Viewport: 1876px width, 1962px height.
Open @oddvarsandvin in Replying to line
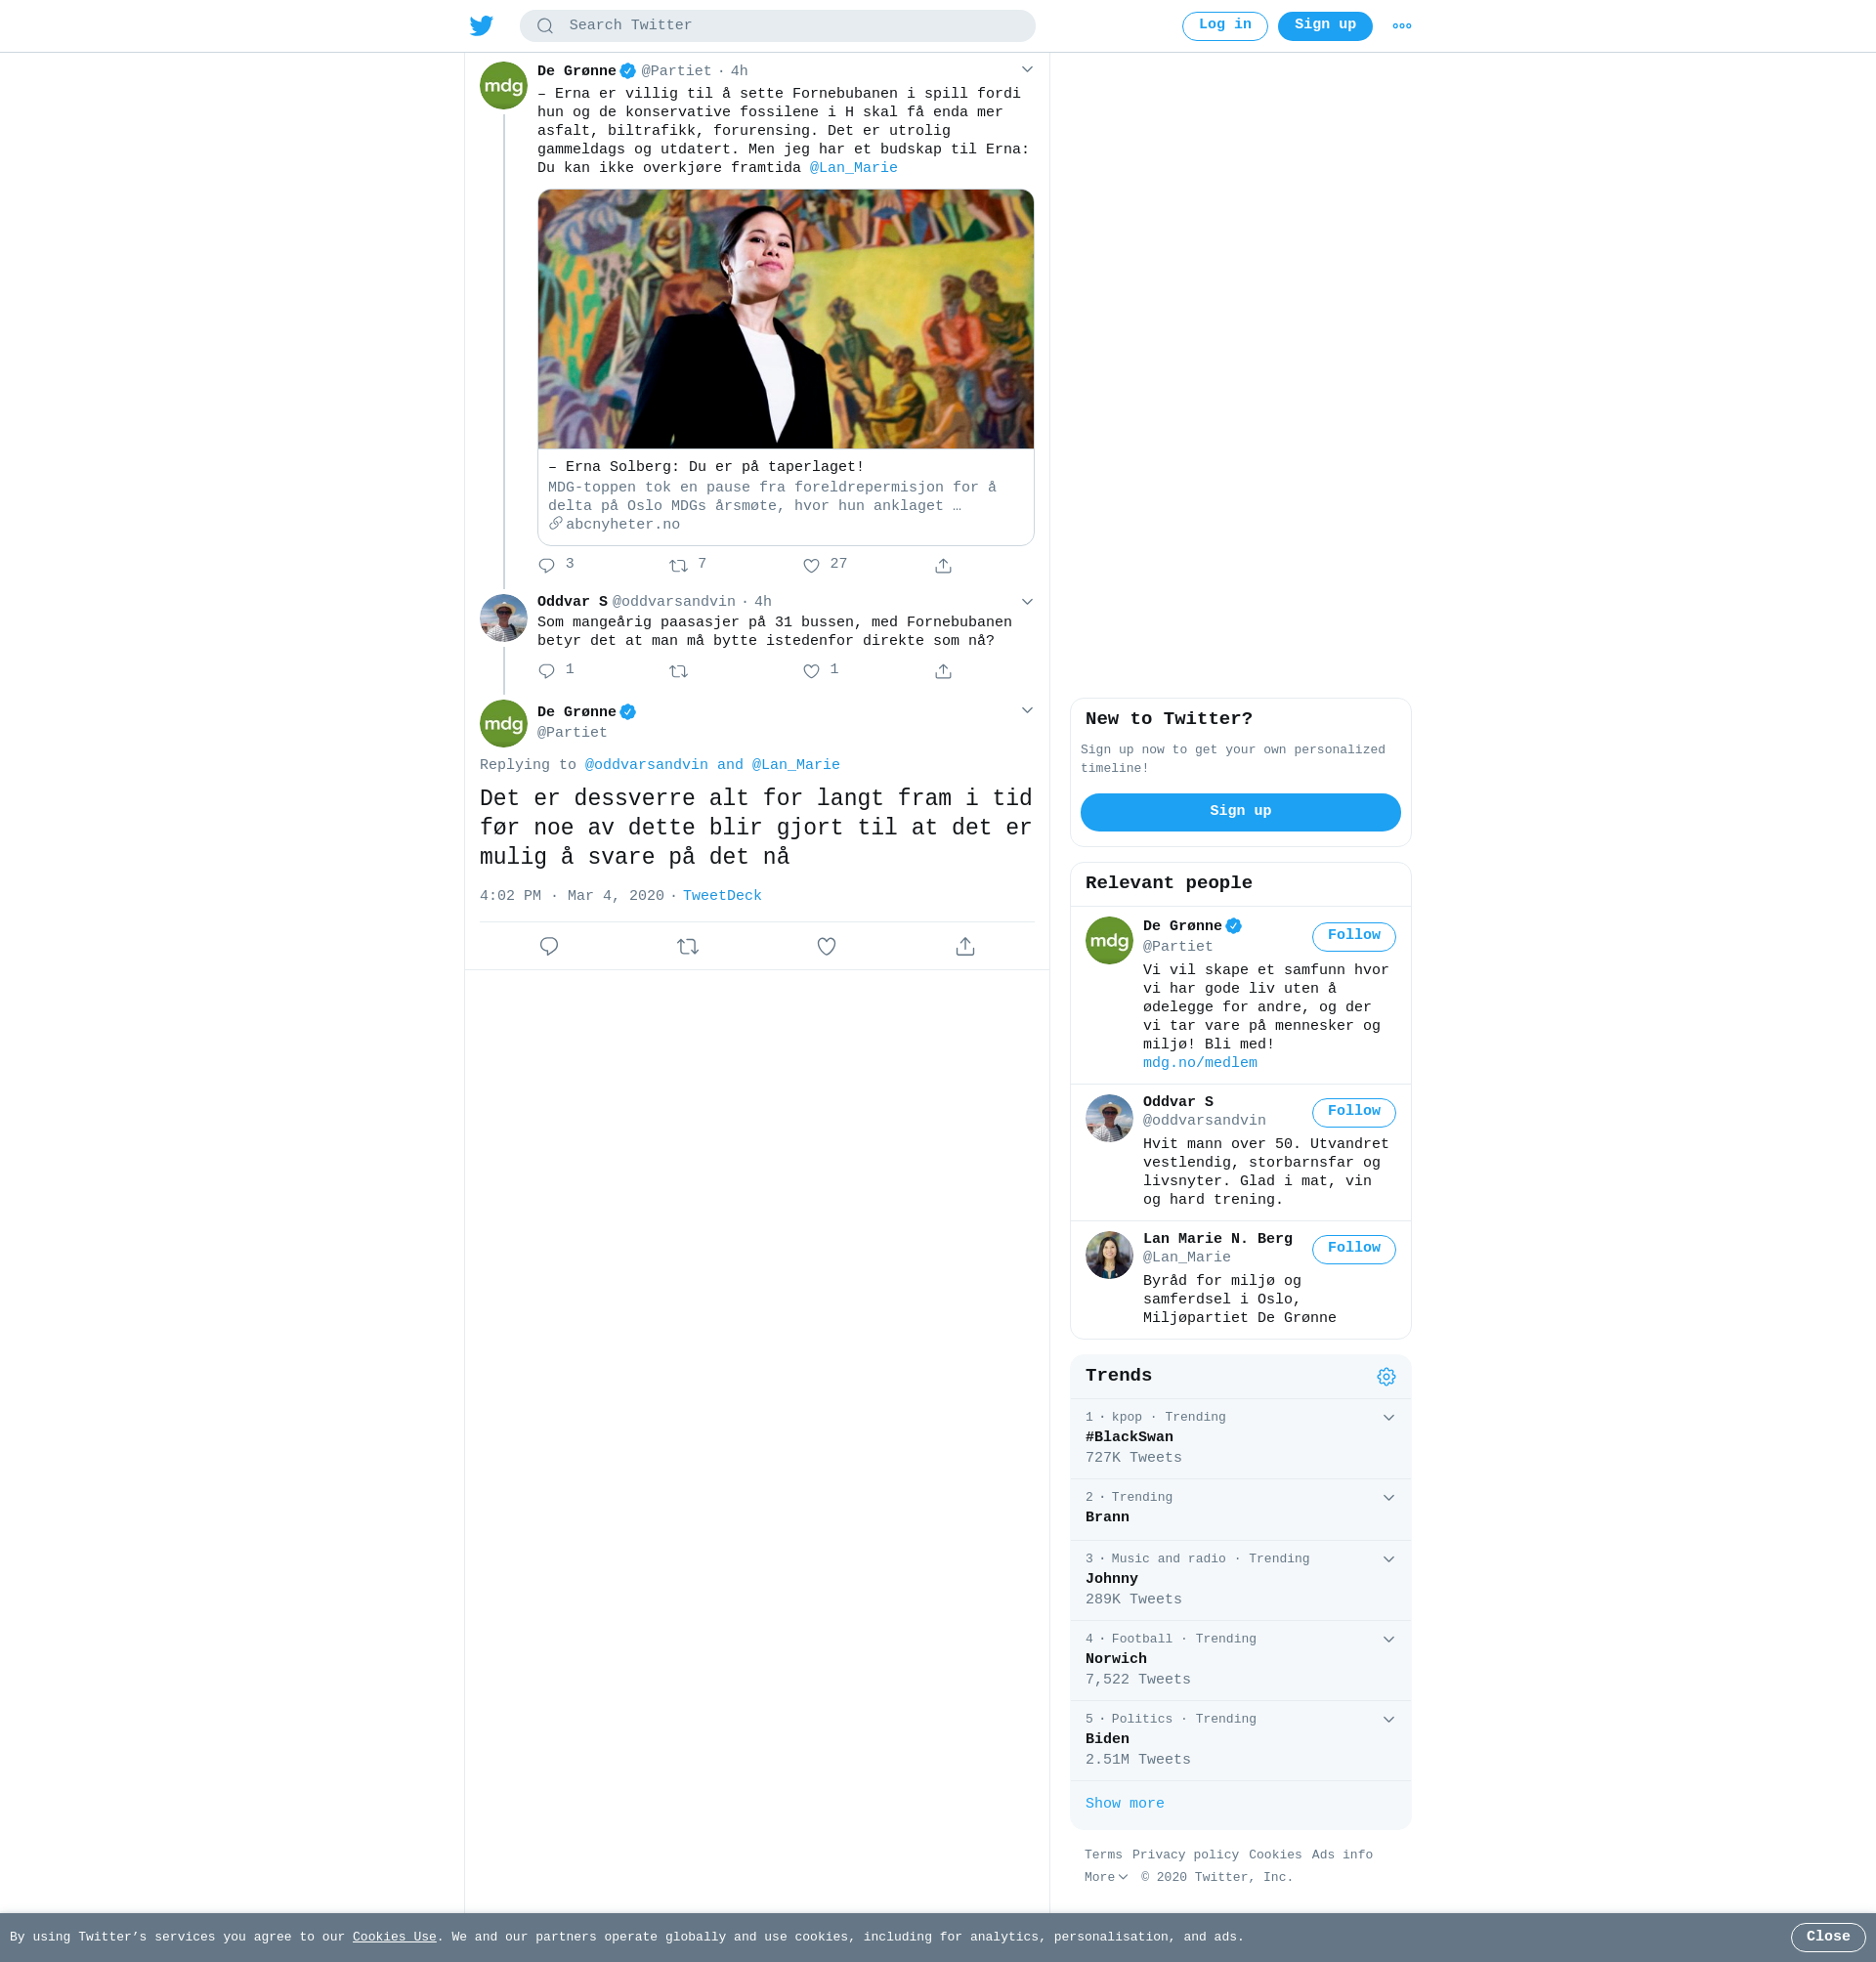click(646, 765)
